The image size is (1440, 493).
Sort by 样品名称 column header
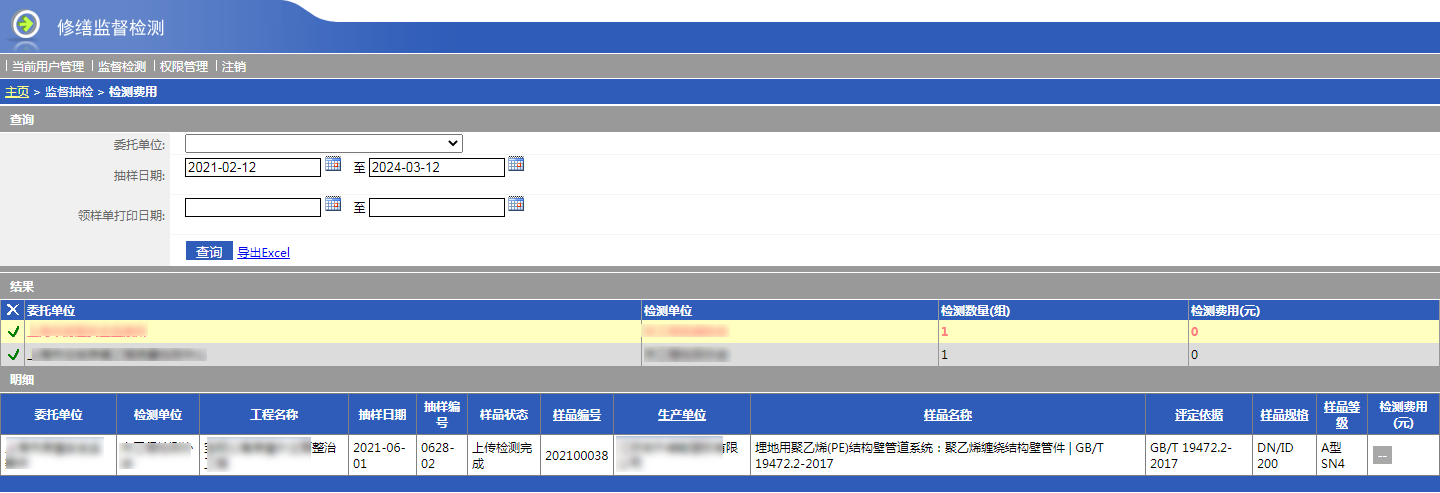tap(947, 415)
